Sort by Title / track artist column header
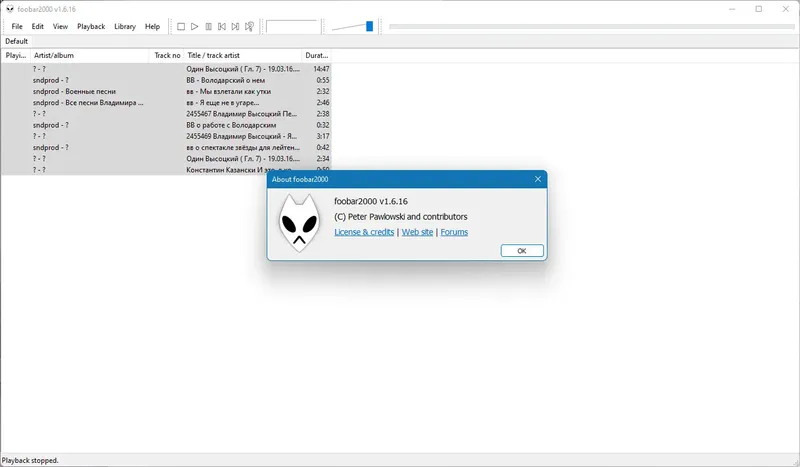Image resolution: width=800 pixels, height=467 pixels. [x=243, y=55]
